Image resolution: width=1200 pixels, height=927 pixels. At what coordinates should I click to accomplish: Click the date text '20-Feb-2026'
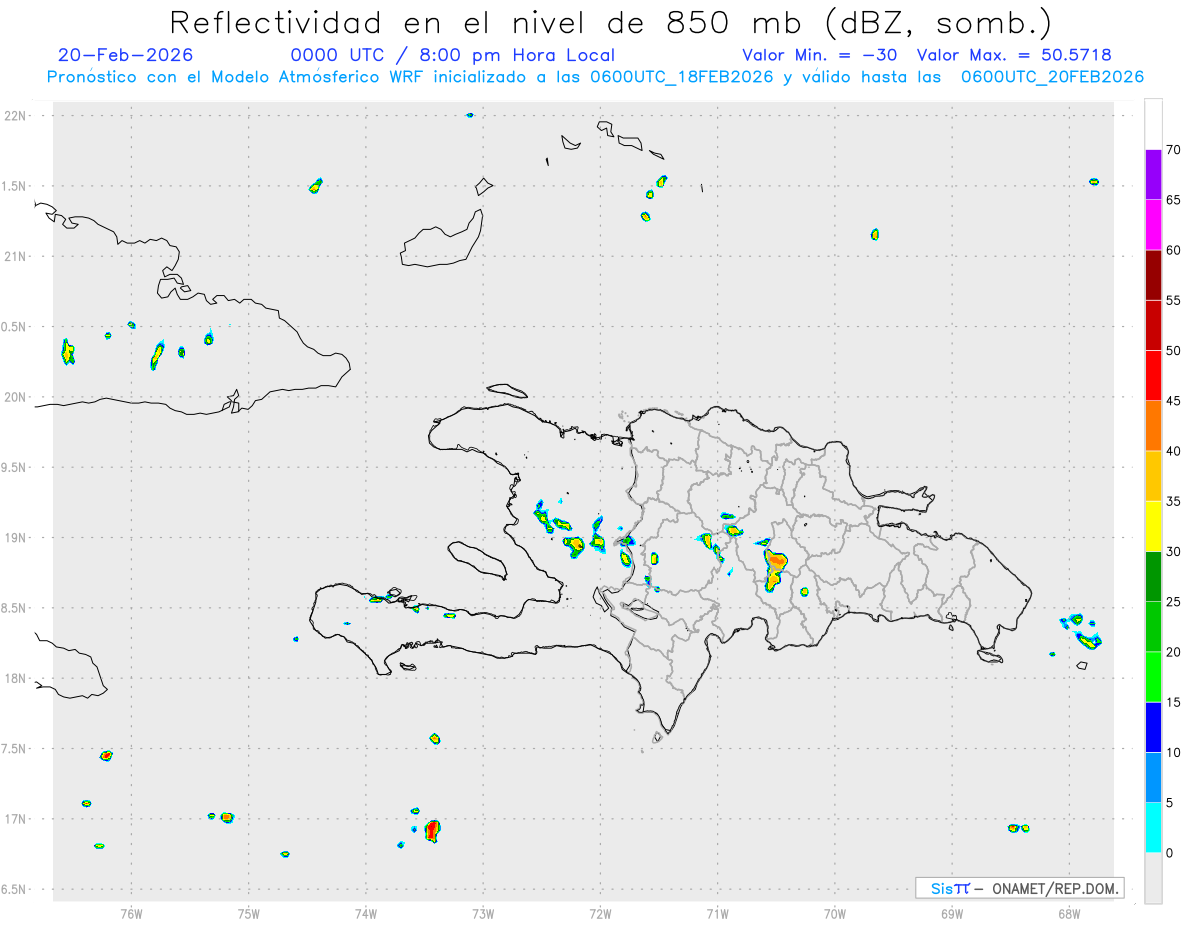point(126,55)
